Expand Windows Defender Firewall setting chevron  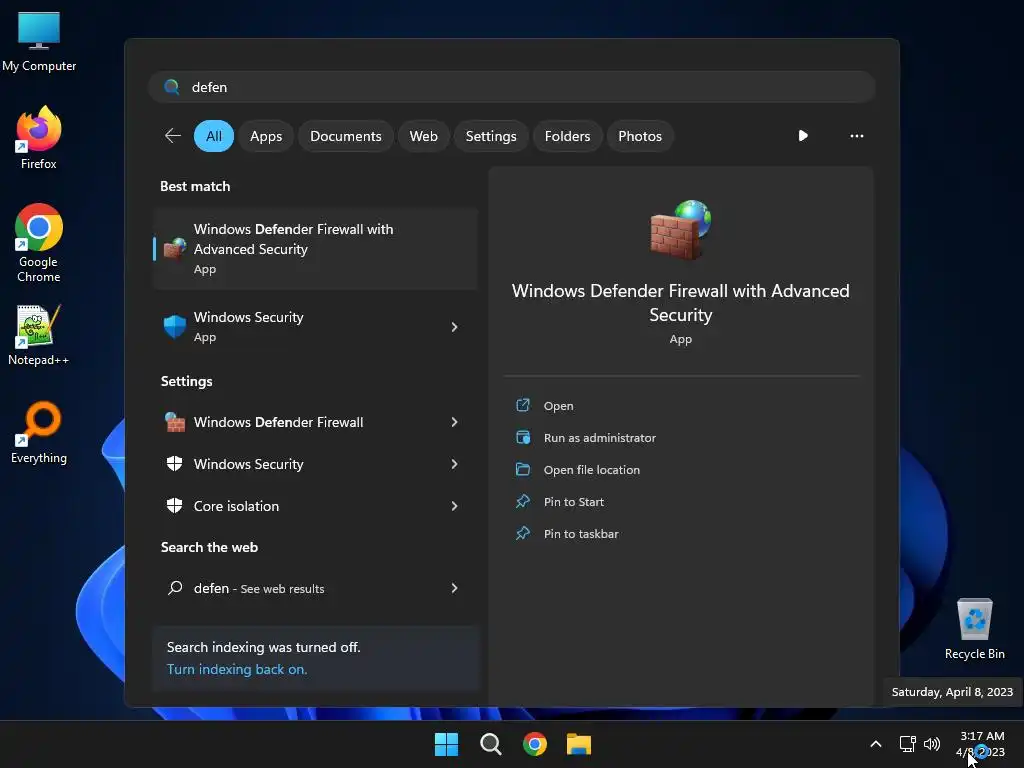[455, 422]
